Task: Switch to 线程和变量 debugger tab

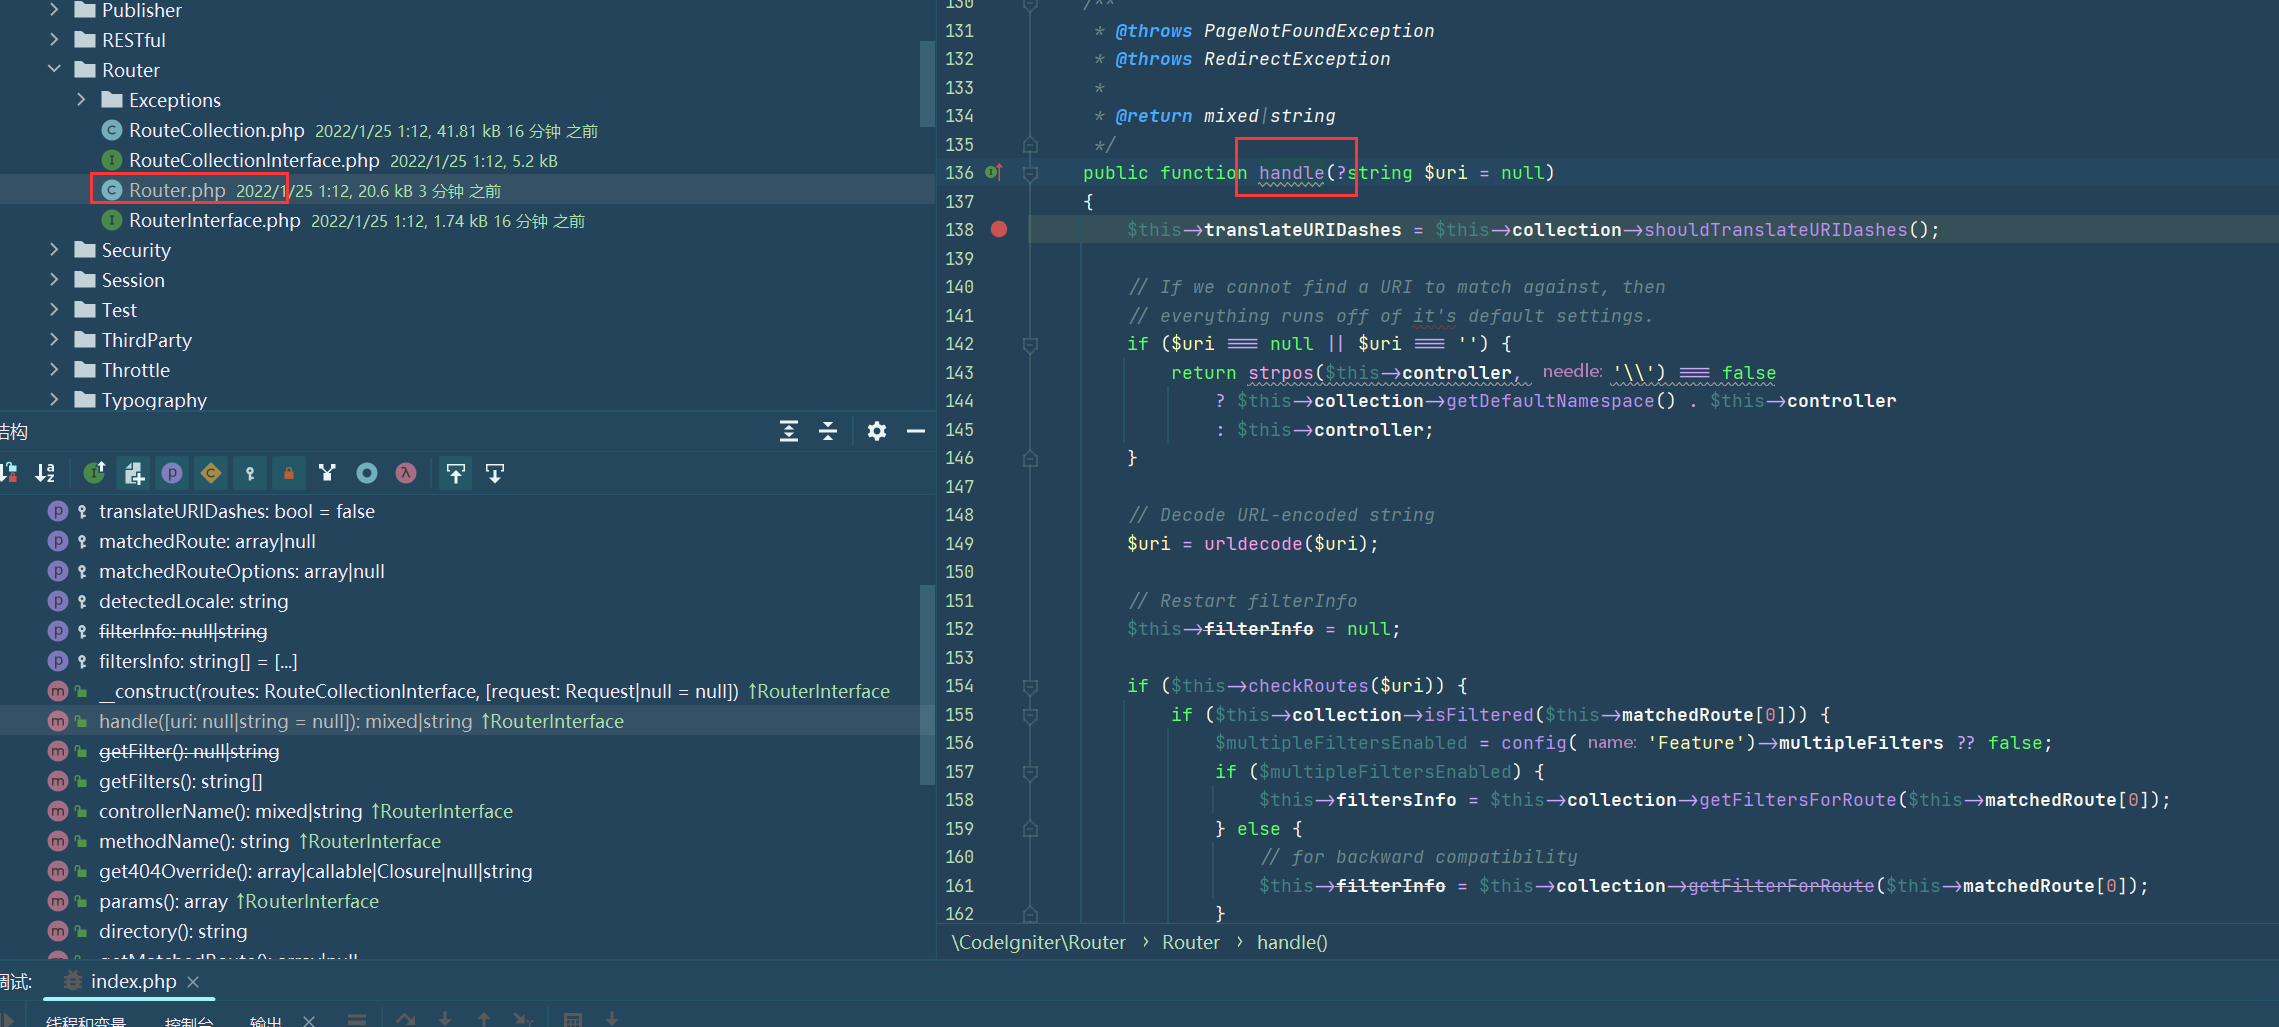Action: [x=86, y=1021]
